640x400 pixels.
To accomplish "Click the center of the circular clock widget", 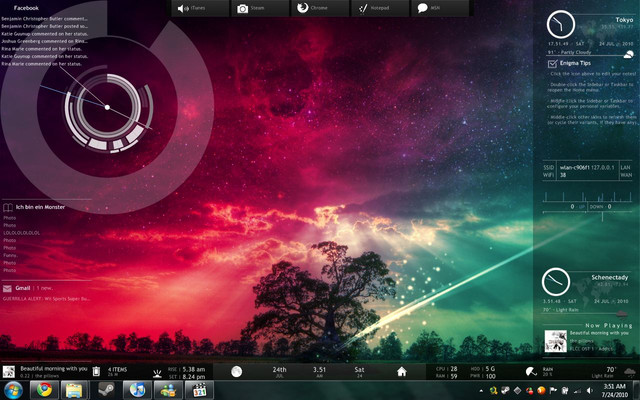I will point(107,107).
